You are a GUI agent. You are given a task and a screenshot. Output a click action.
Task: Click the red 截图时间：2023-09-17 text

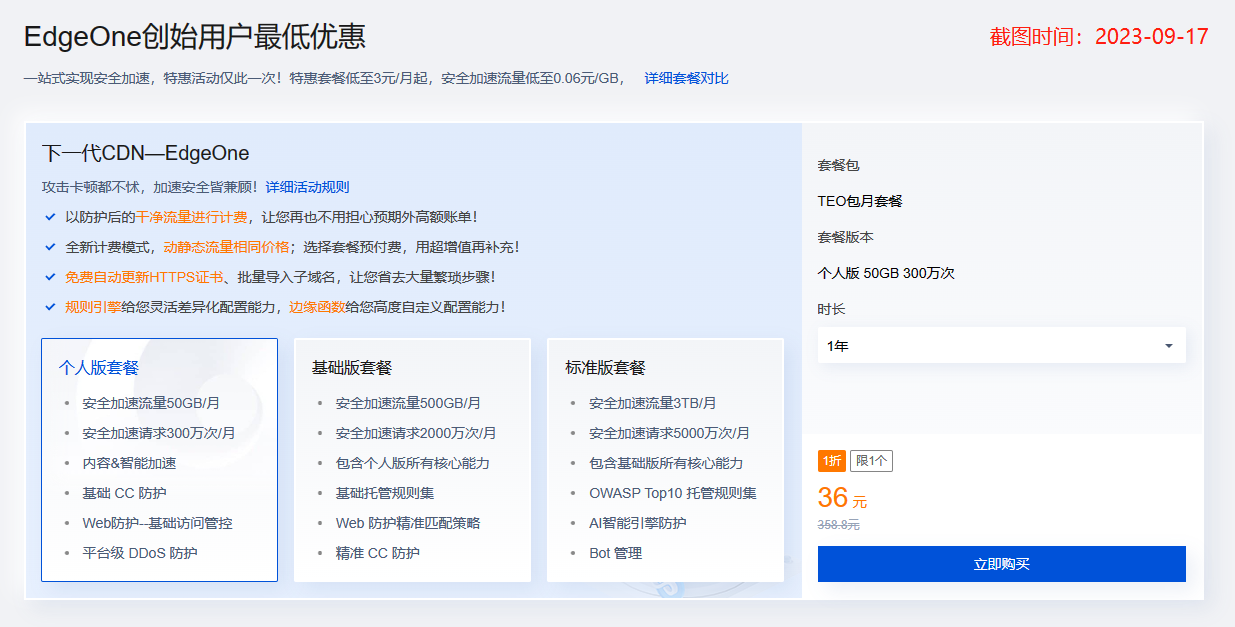[1099, 37]
